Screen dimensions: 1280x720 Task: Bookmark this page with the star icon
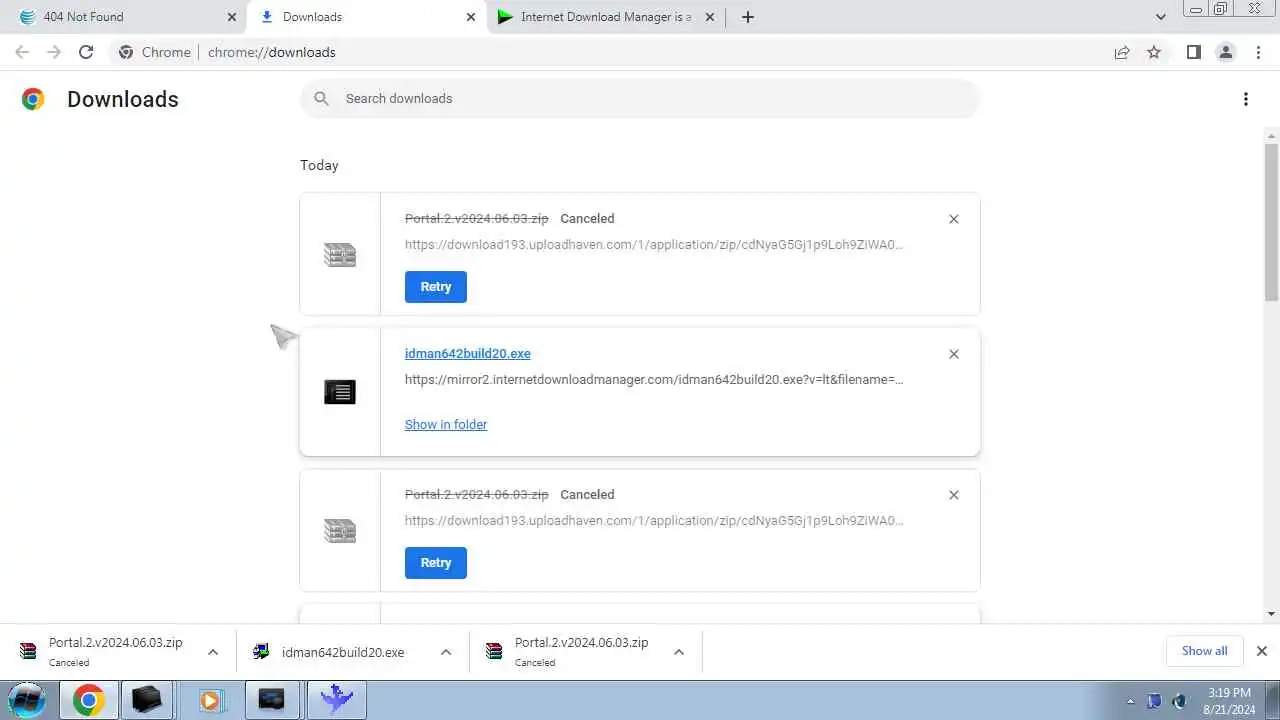point(1154,52)
